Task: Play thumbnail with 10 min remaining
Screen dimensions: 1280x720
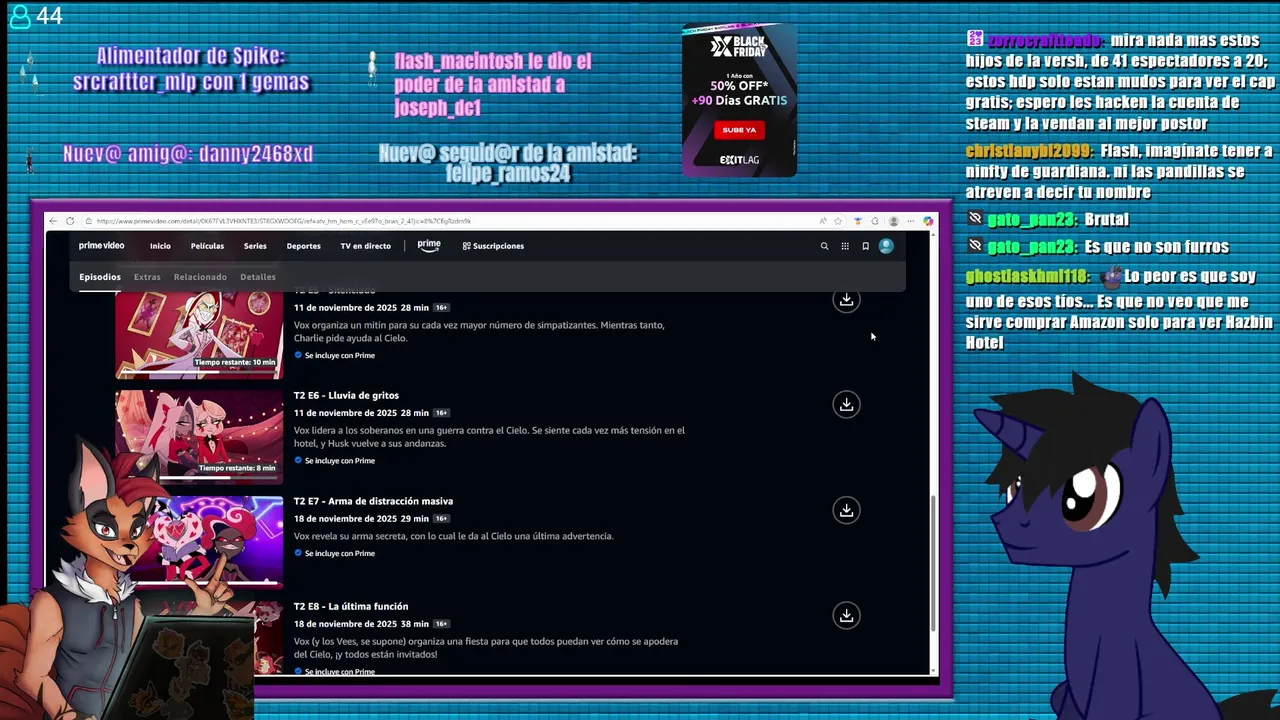Action: click(199, 335)
